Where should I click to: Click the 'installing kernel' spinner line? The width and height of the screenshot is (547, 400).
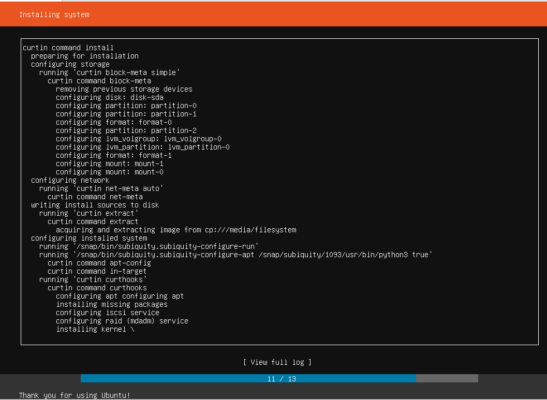[95, 330]
